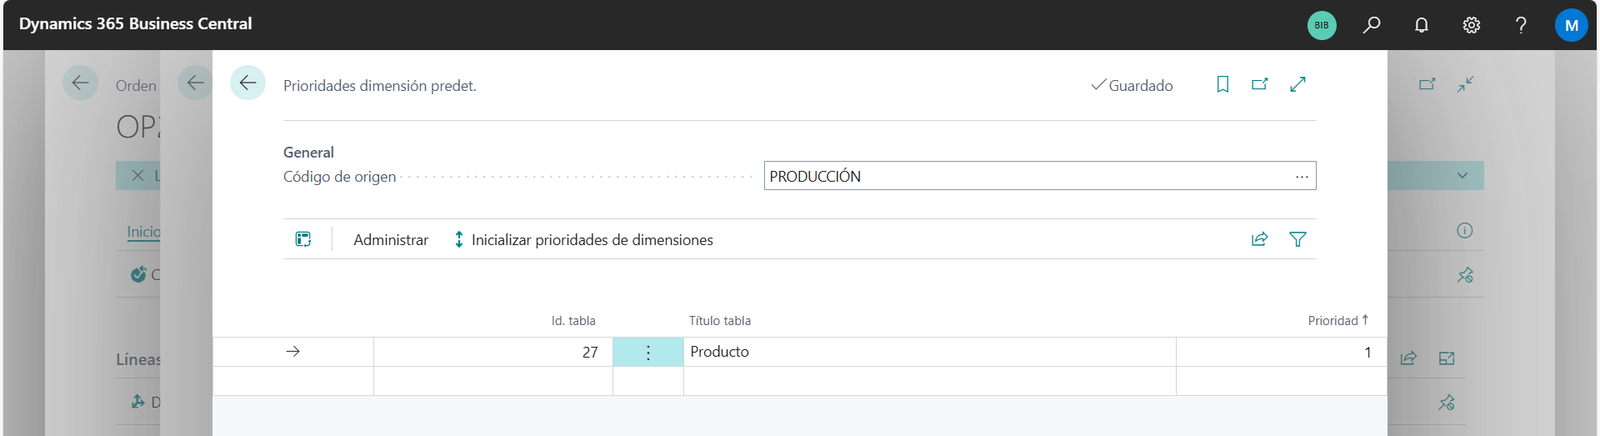Click the list view layout icon left of Administrar
The height and width of the screenshot is (436, 1600).
[303, 239]
